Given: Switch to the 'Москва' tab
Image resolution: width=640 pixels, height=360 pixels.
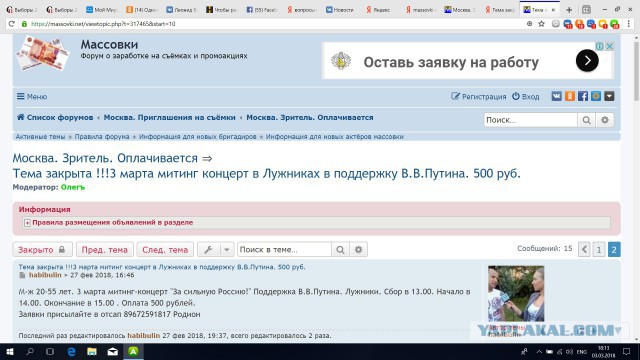Looking at the screenshot, I should click(459, 9).
